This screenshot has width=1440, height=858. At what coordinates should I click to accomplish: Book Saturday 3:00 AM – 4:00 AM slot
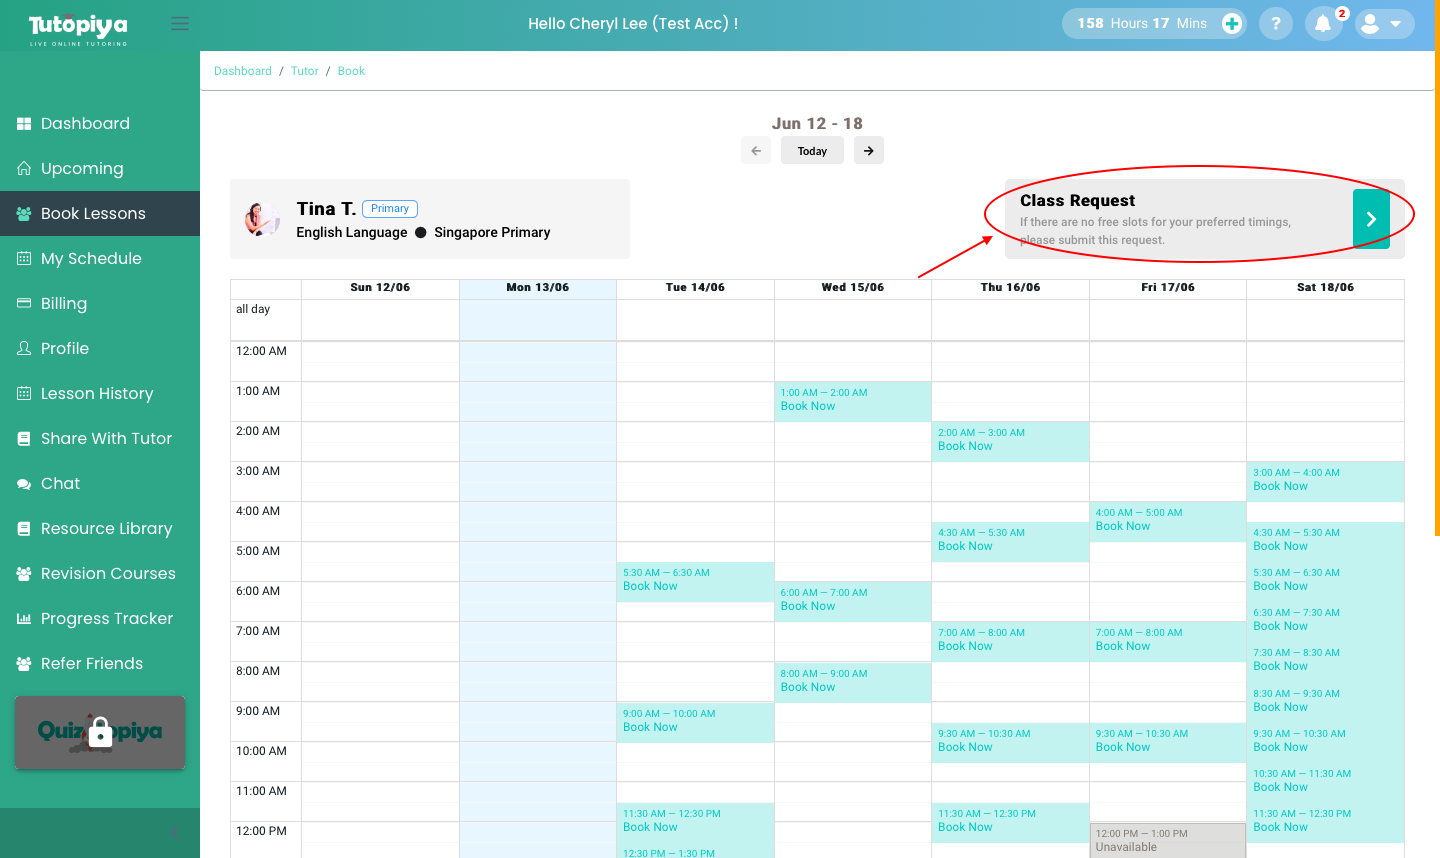1280,486
